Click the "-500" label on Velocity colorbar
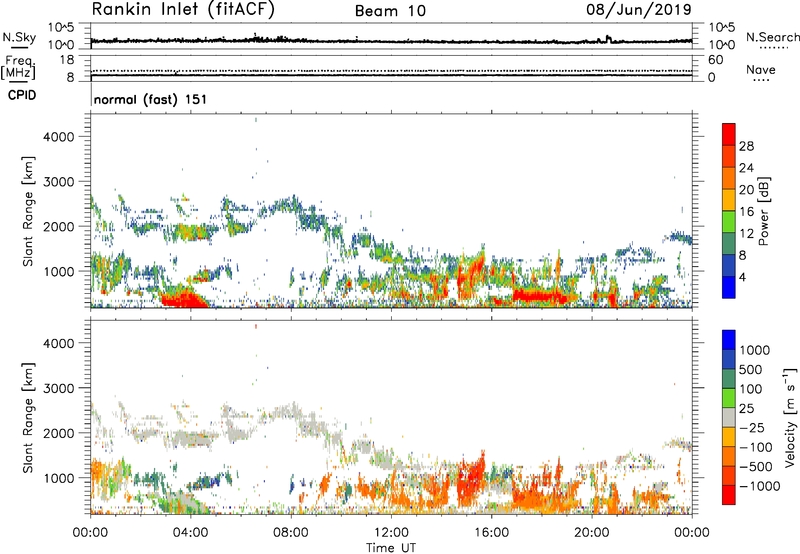The height and width of the screenshot is (554, 800). click(756, 467)
